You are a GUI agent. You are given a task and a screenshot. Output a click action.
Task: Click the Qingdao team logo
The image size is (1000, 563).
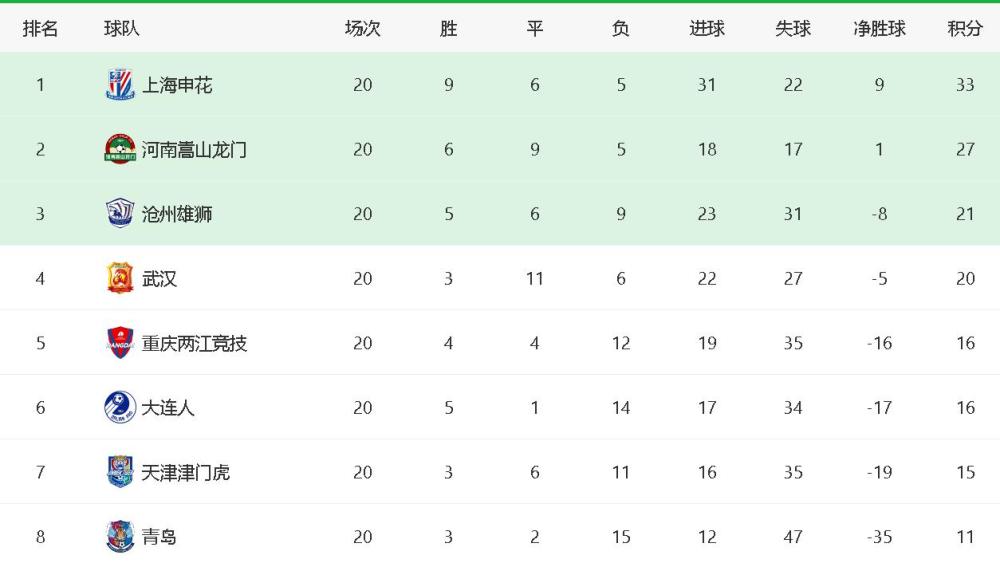[x=120, y=536]
